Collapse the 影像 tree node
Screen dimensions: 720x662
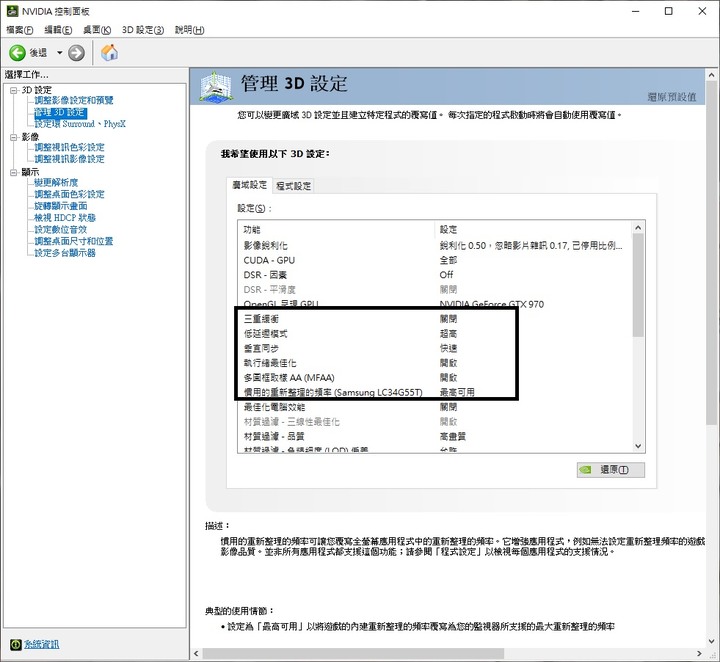(x=14, y=137)
